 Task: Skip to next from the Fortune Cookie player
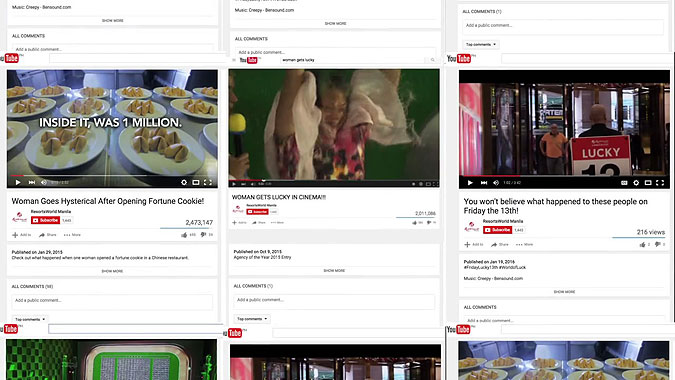pyautogui.click(x=31, y=182)
